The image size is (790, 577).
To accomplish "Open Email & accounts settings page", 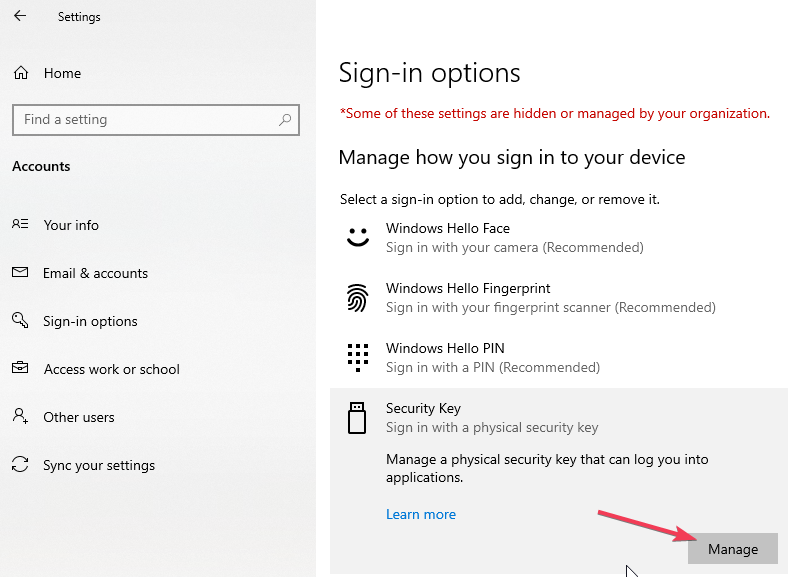I will [x=96, y=273].
